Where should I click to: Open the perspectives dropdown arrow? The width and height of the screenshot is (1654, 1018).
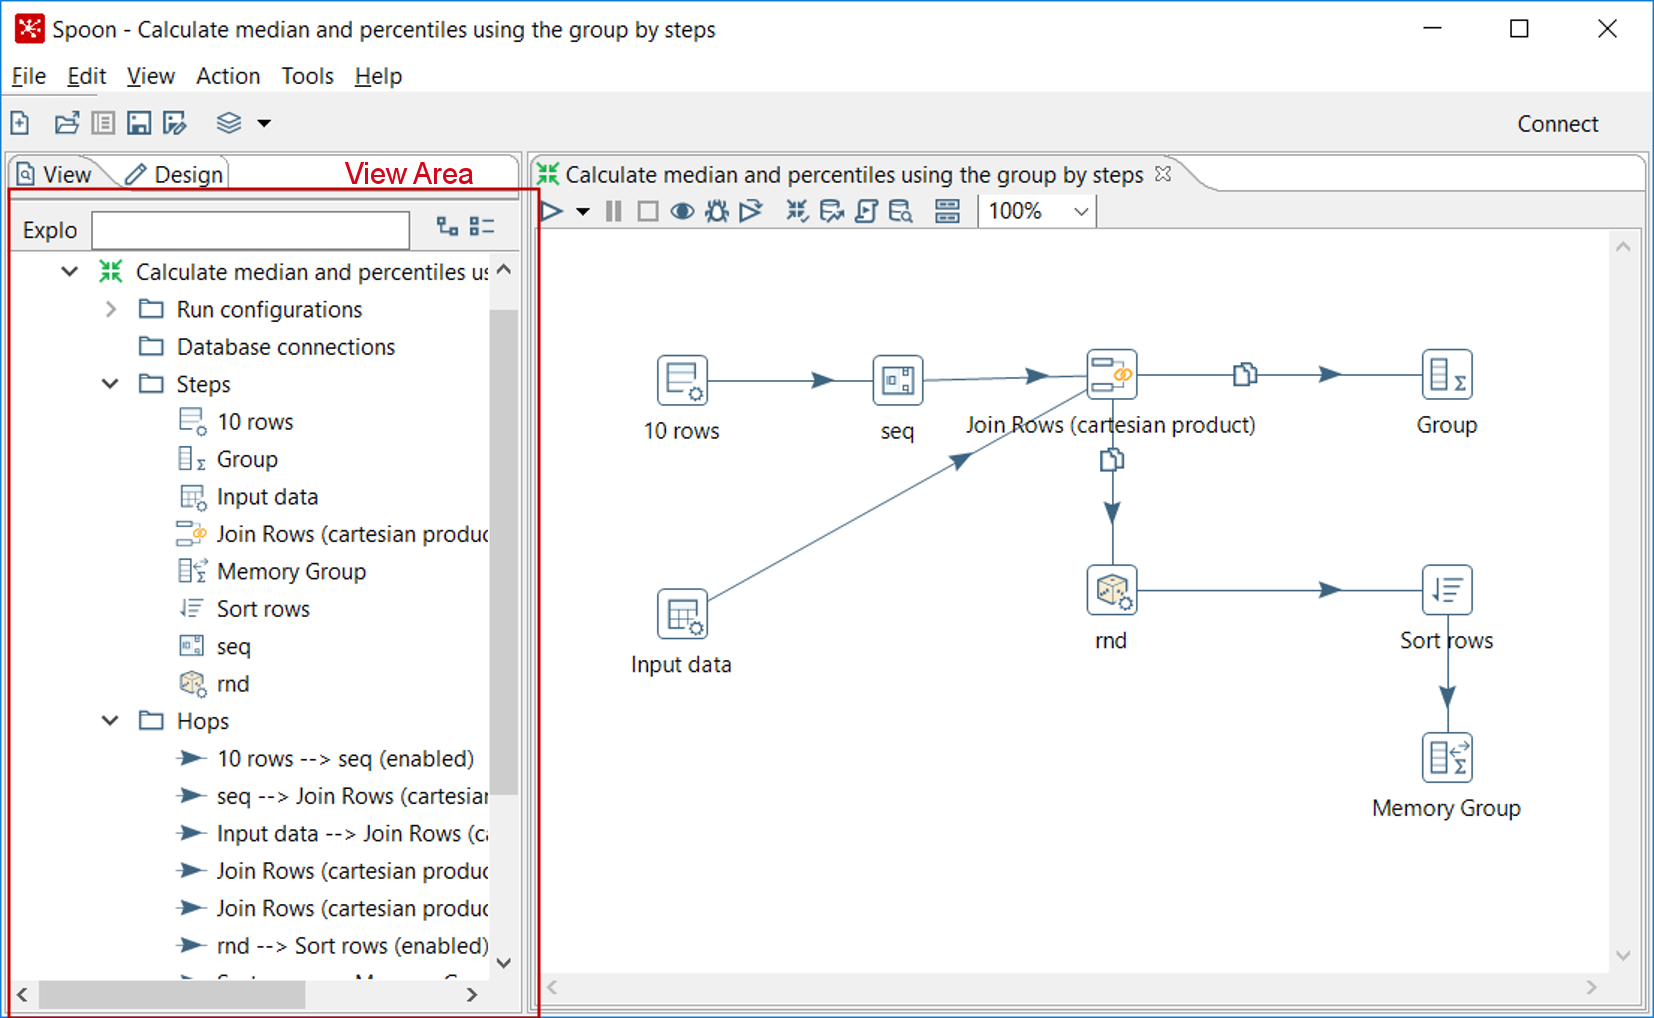[264, 124]
